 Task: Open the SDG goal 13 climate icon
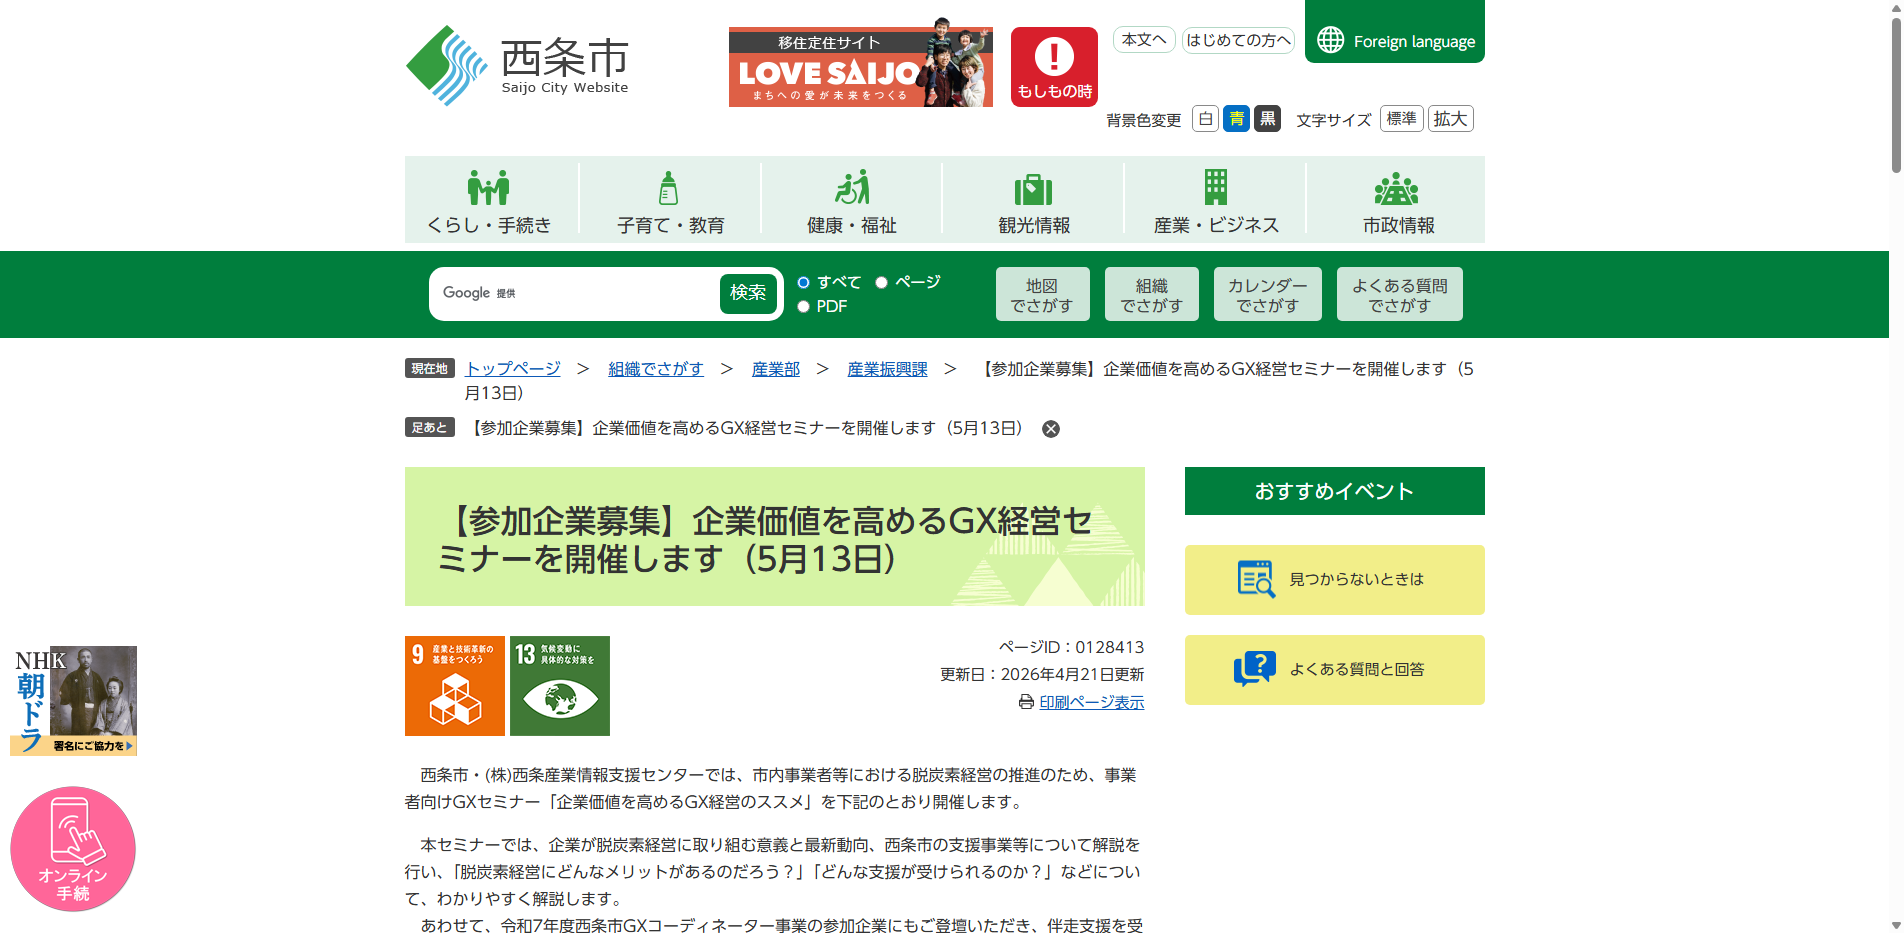click(x=560, y=686)
